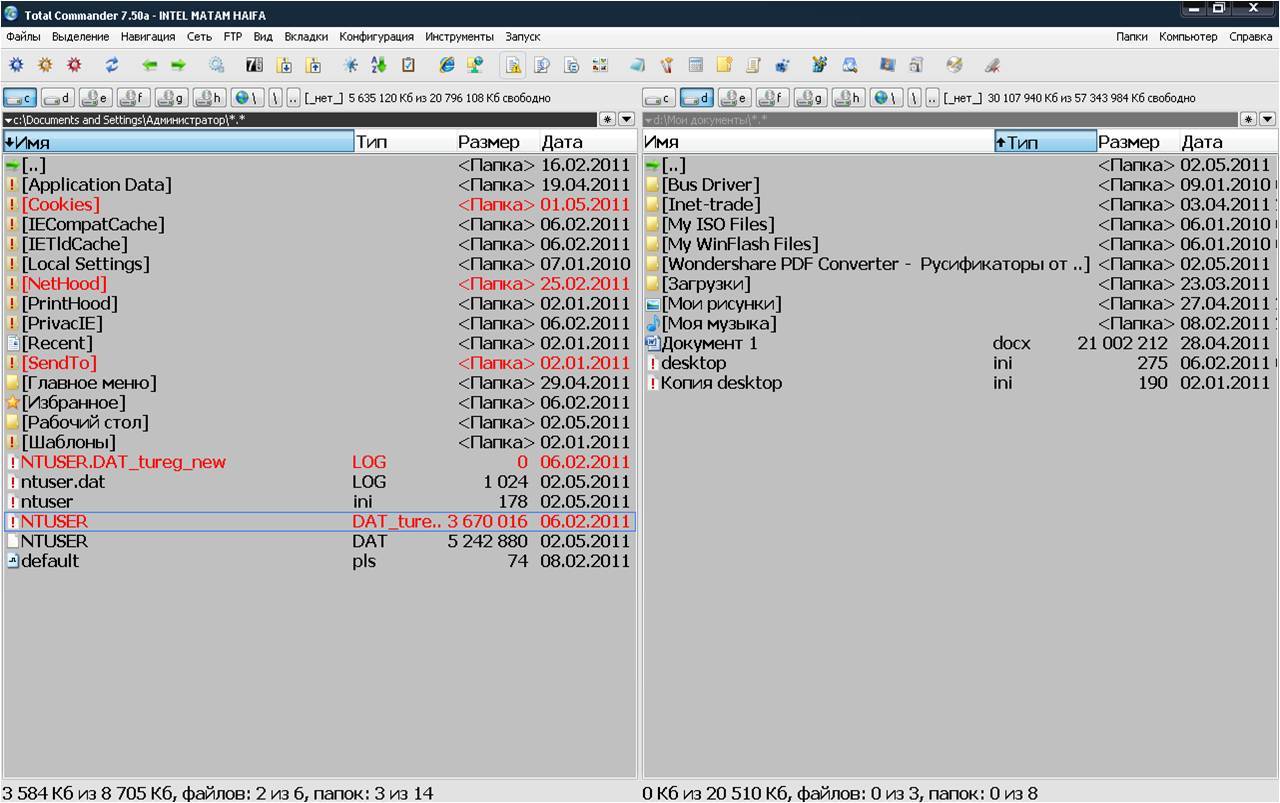Unpack files with the up-arrow archive icon
1280x803 pixels.
(313, 65)
